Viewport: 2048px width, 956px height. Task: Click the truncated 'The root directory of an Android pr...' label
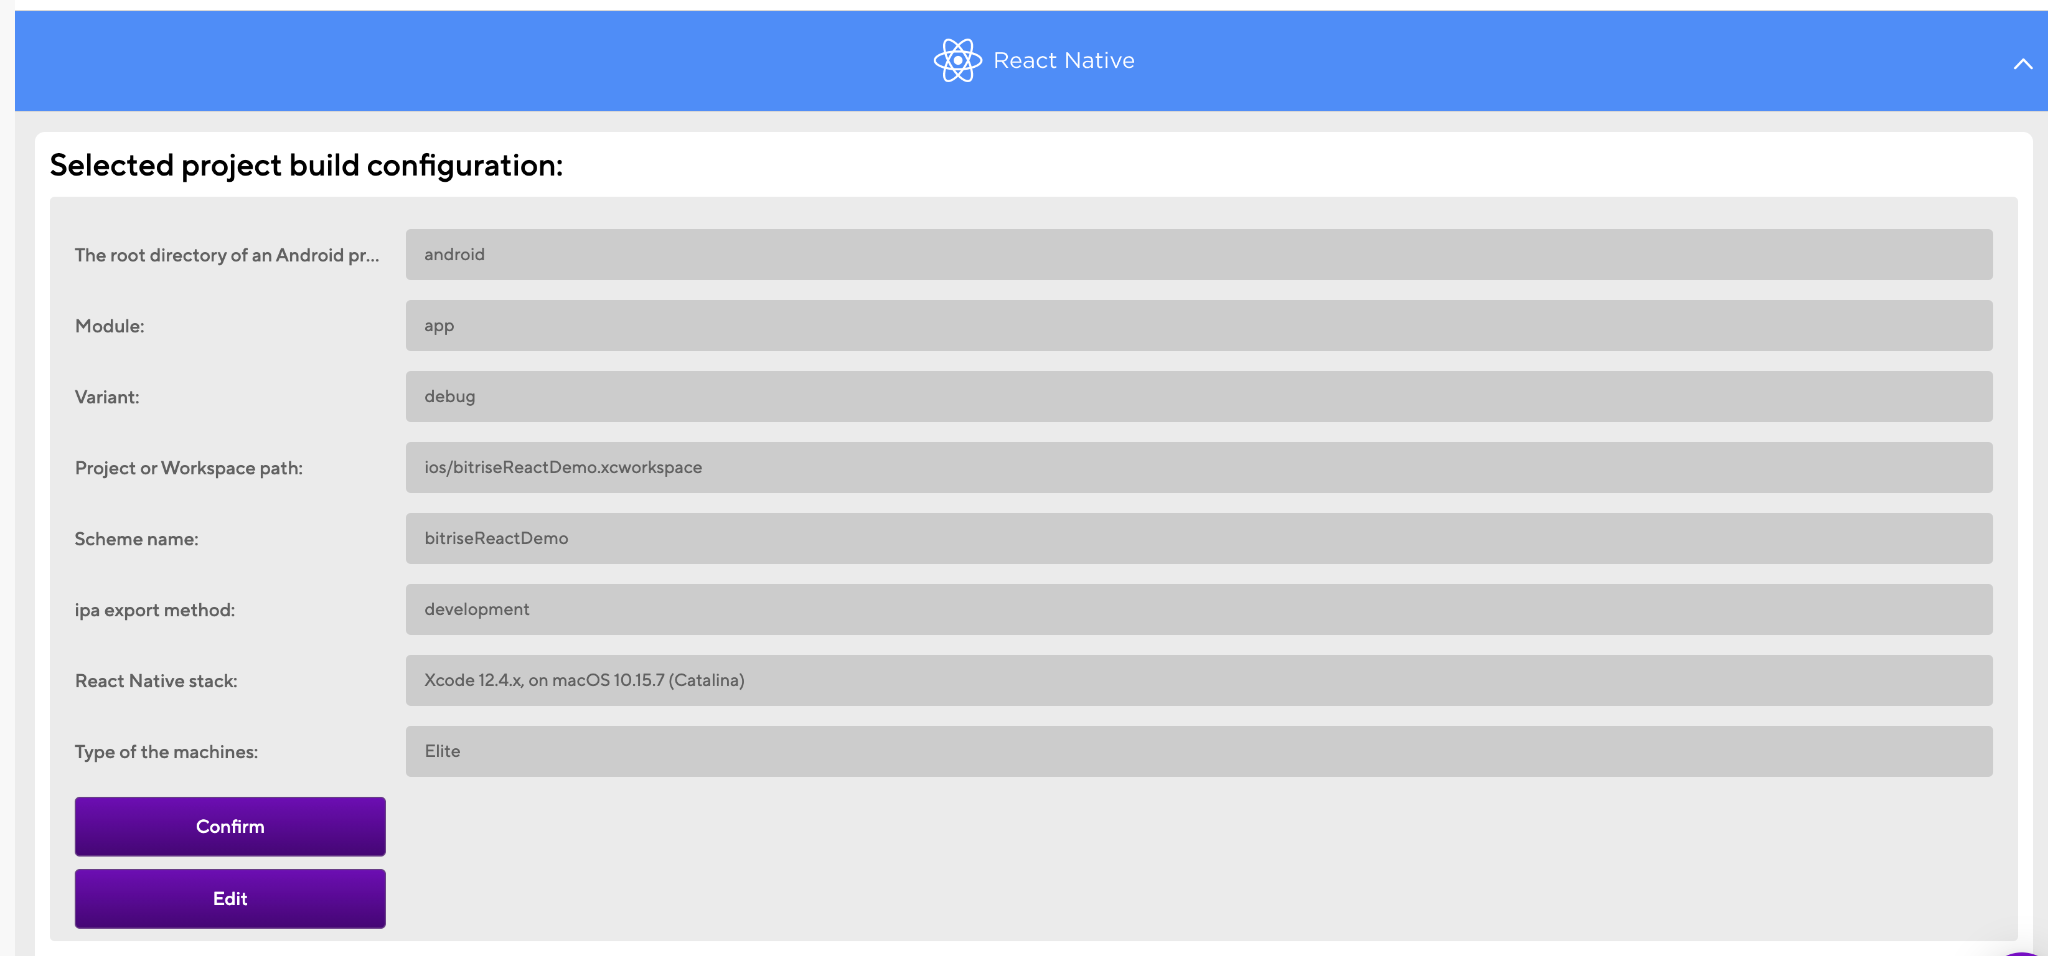tap(227, 255)
